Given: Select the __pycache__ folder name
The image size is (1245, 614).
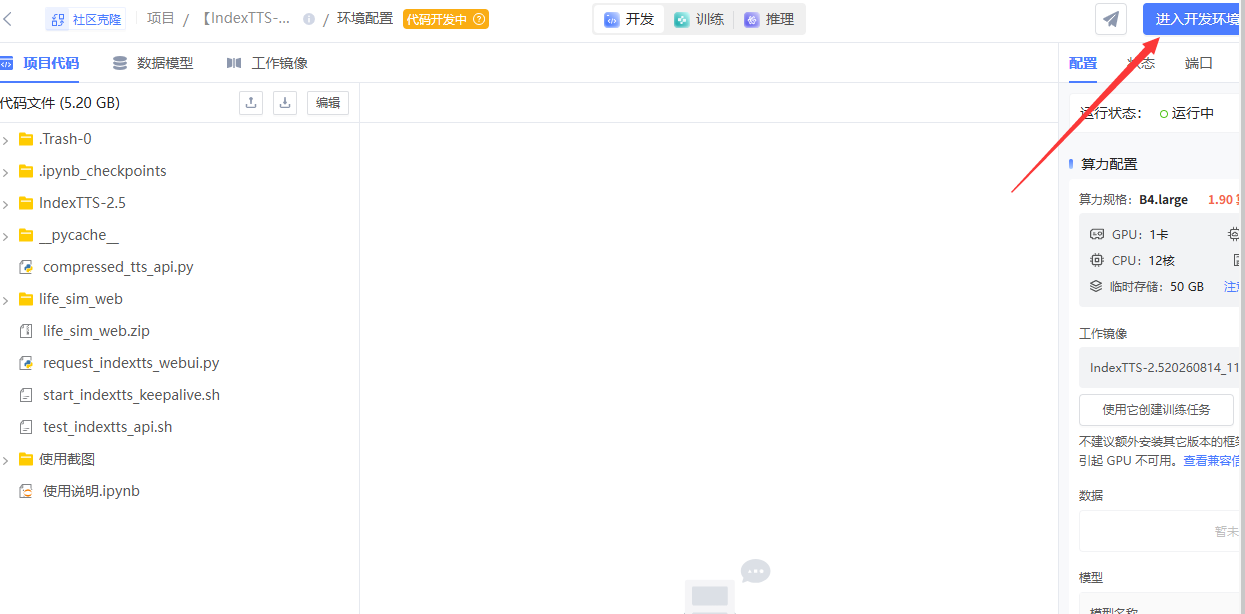Looking at the screenshot, I should [79, 235].
